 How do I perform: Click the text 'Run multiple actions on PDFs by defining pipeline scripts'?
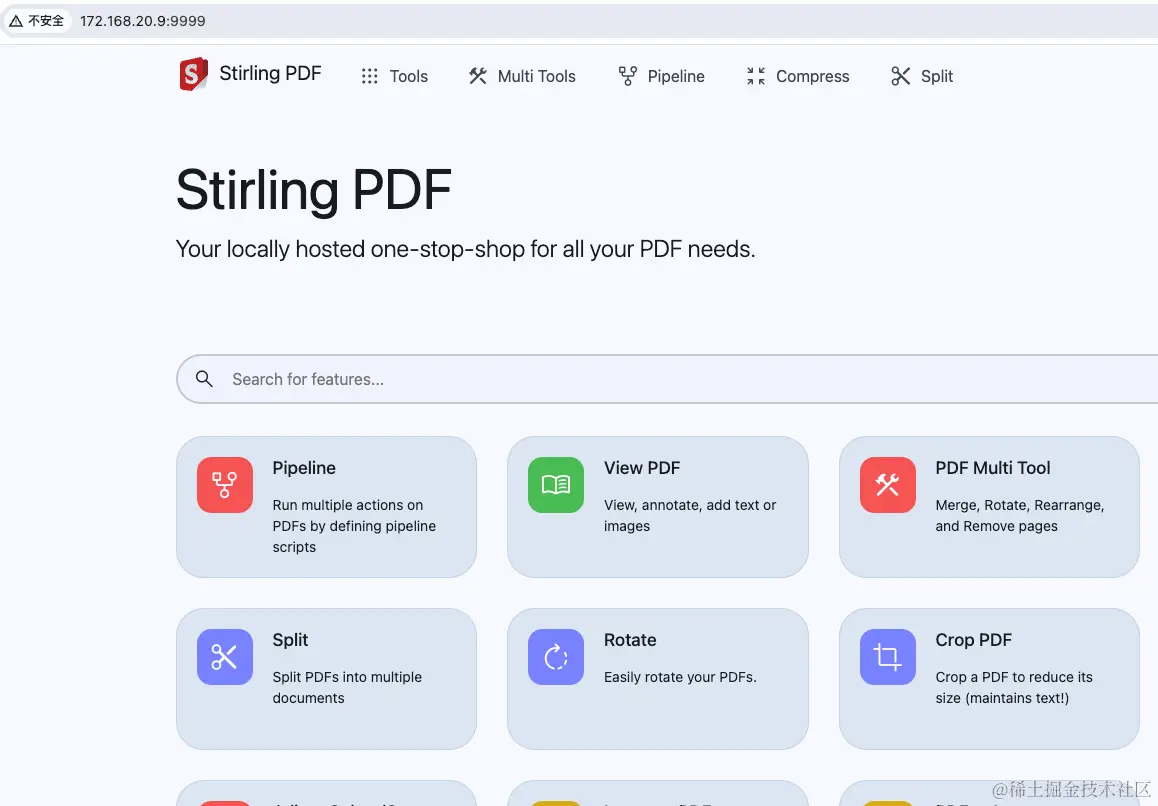(x=354, y=526)
